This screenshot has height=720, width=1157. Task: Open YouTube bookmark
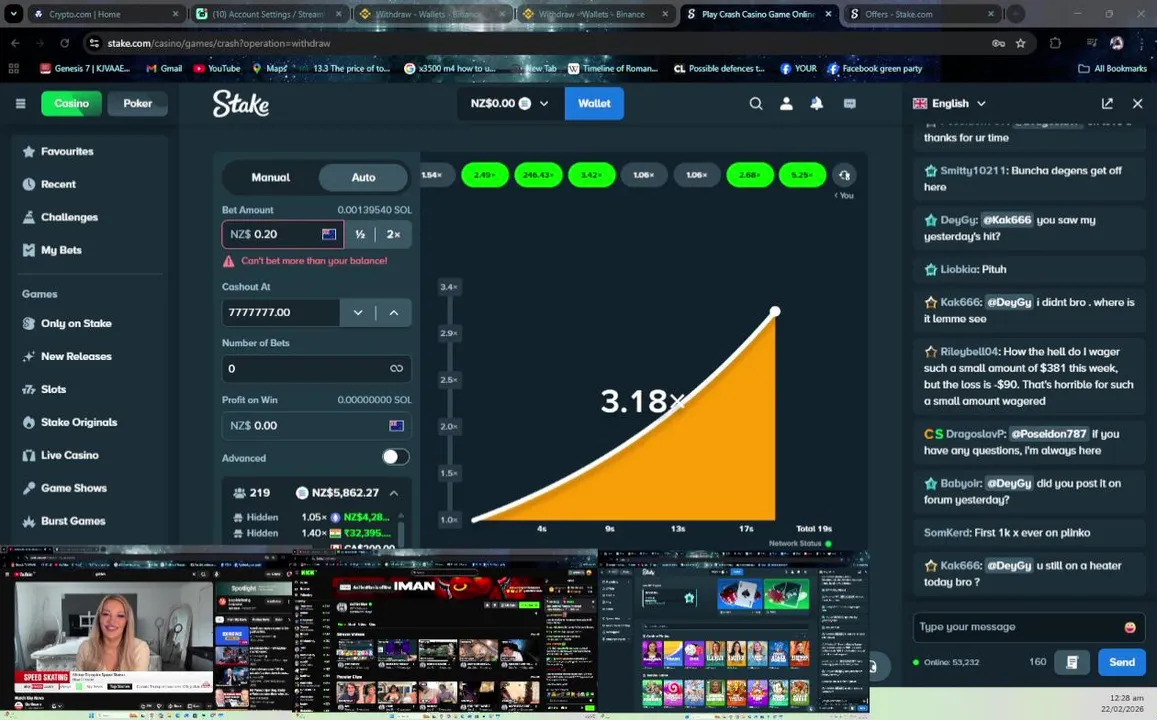pyautogui.click(x=217, y=69)
